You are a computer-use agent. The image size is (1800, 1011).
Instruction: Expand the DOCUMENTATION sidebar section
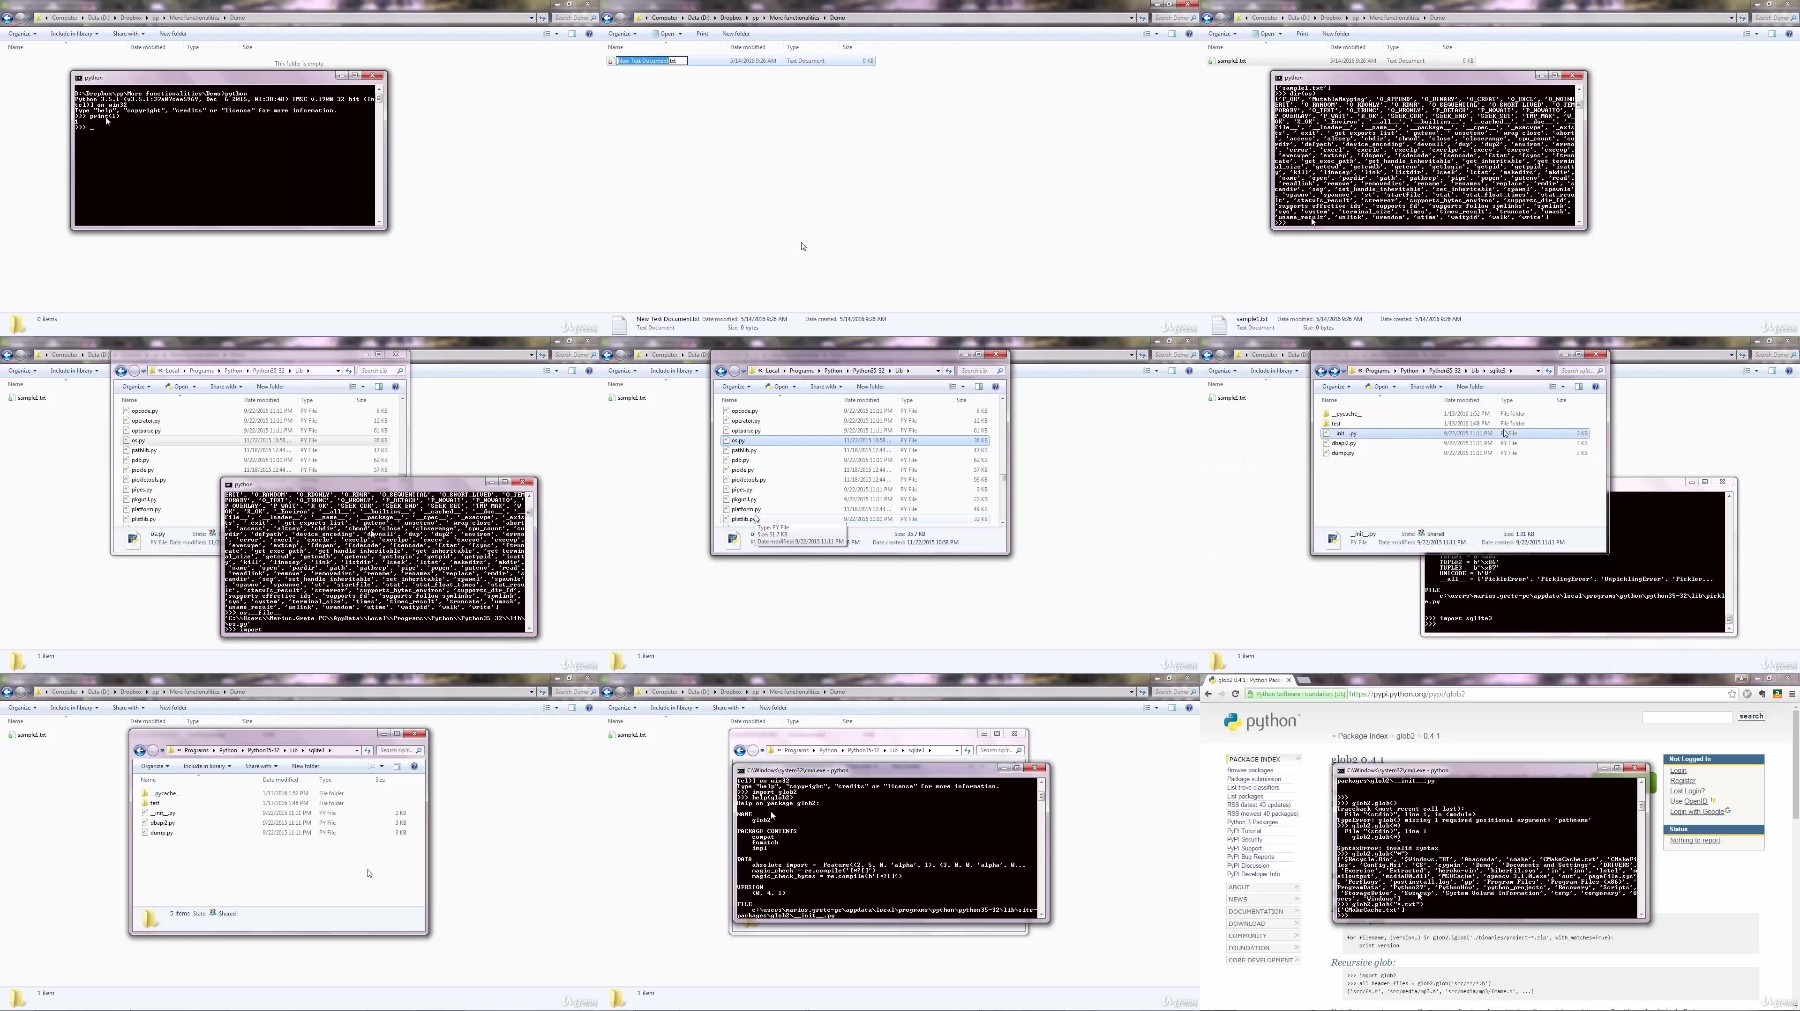point(1263,911)
